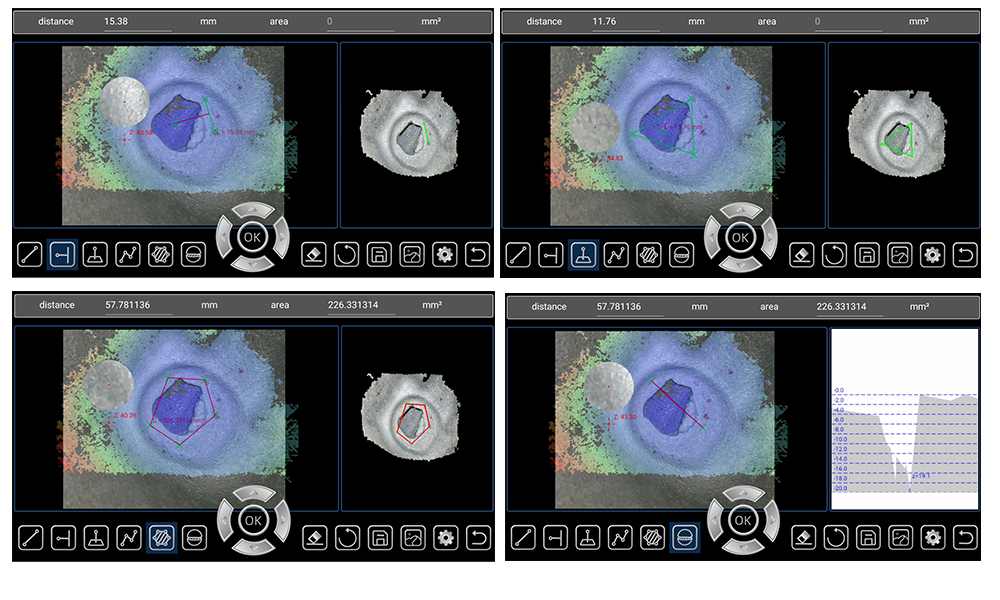Select polygon area tool in 11.76 mm panel
1000x600 pixels.
click(649, 255)
